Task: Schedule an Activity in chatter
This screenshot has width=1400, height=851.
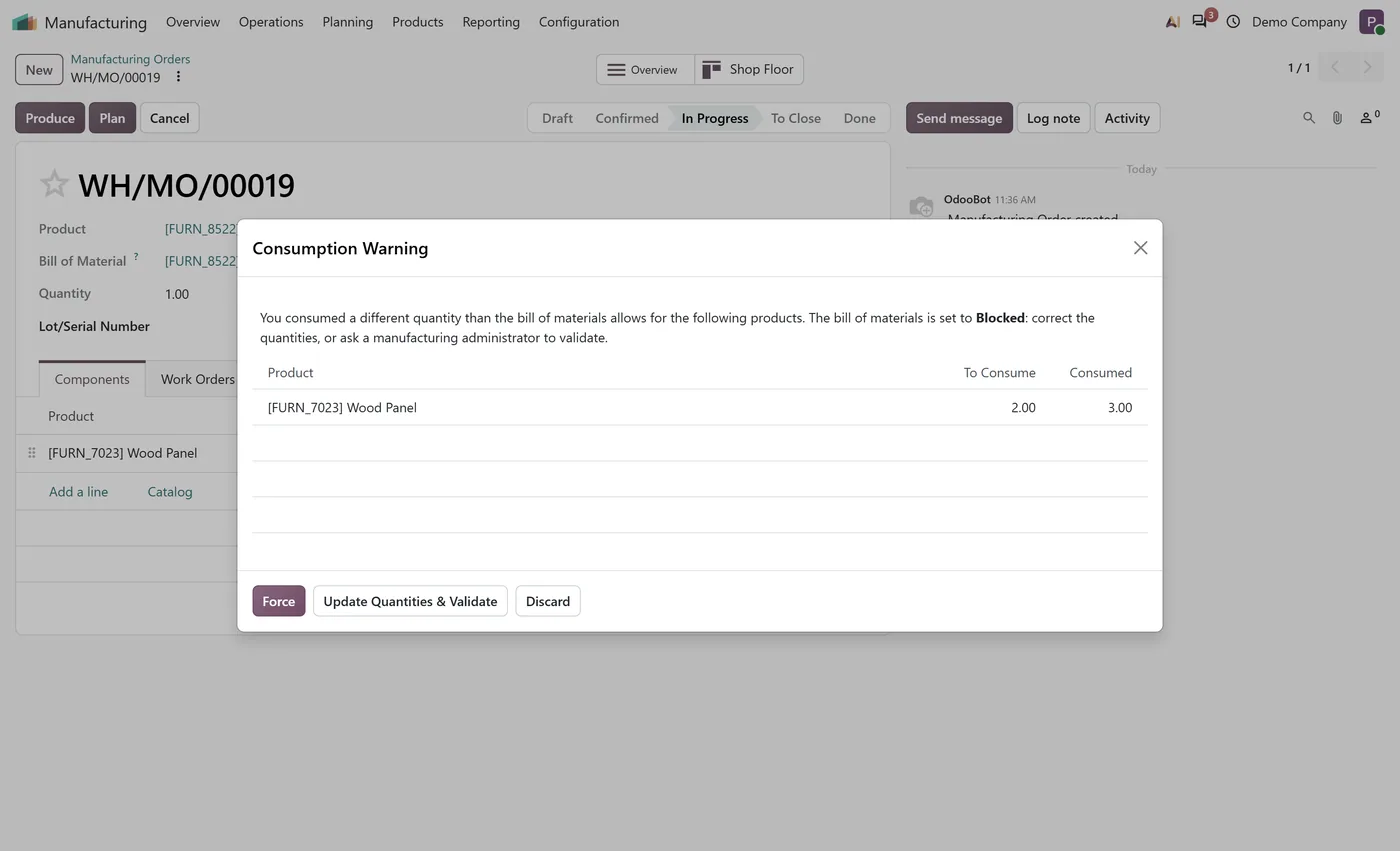Action: [1127, 118]
